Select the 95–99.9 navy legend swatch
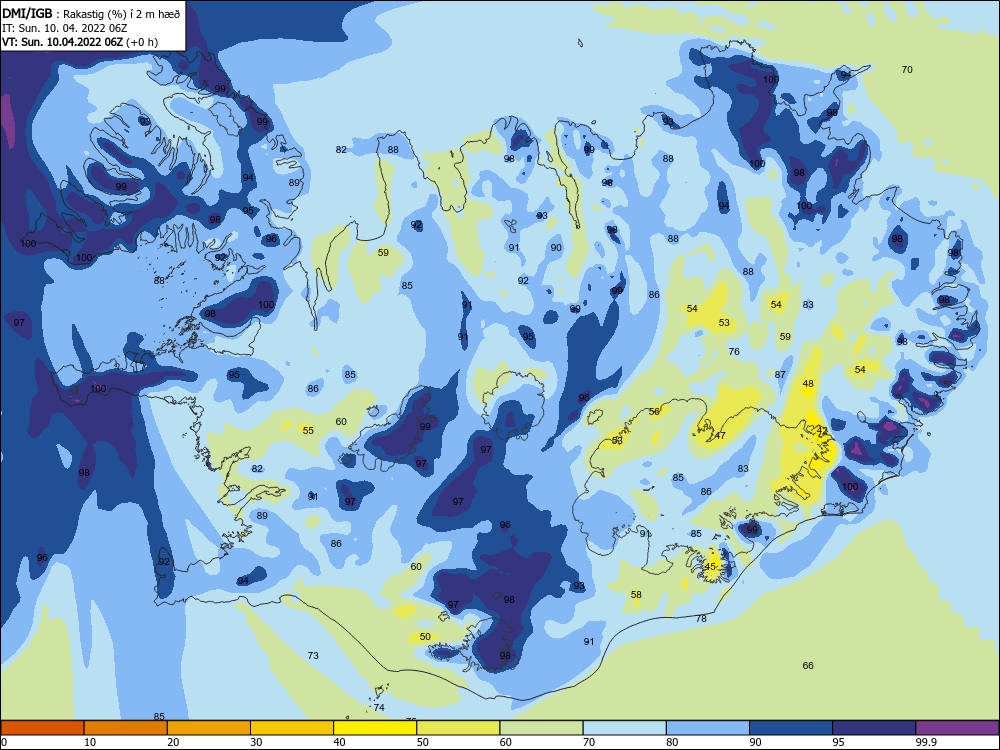This screenshot has width=1000, height=750. point(874,728)
